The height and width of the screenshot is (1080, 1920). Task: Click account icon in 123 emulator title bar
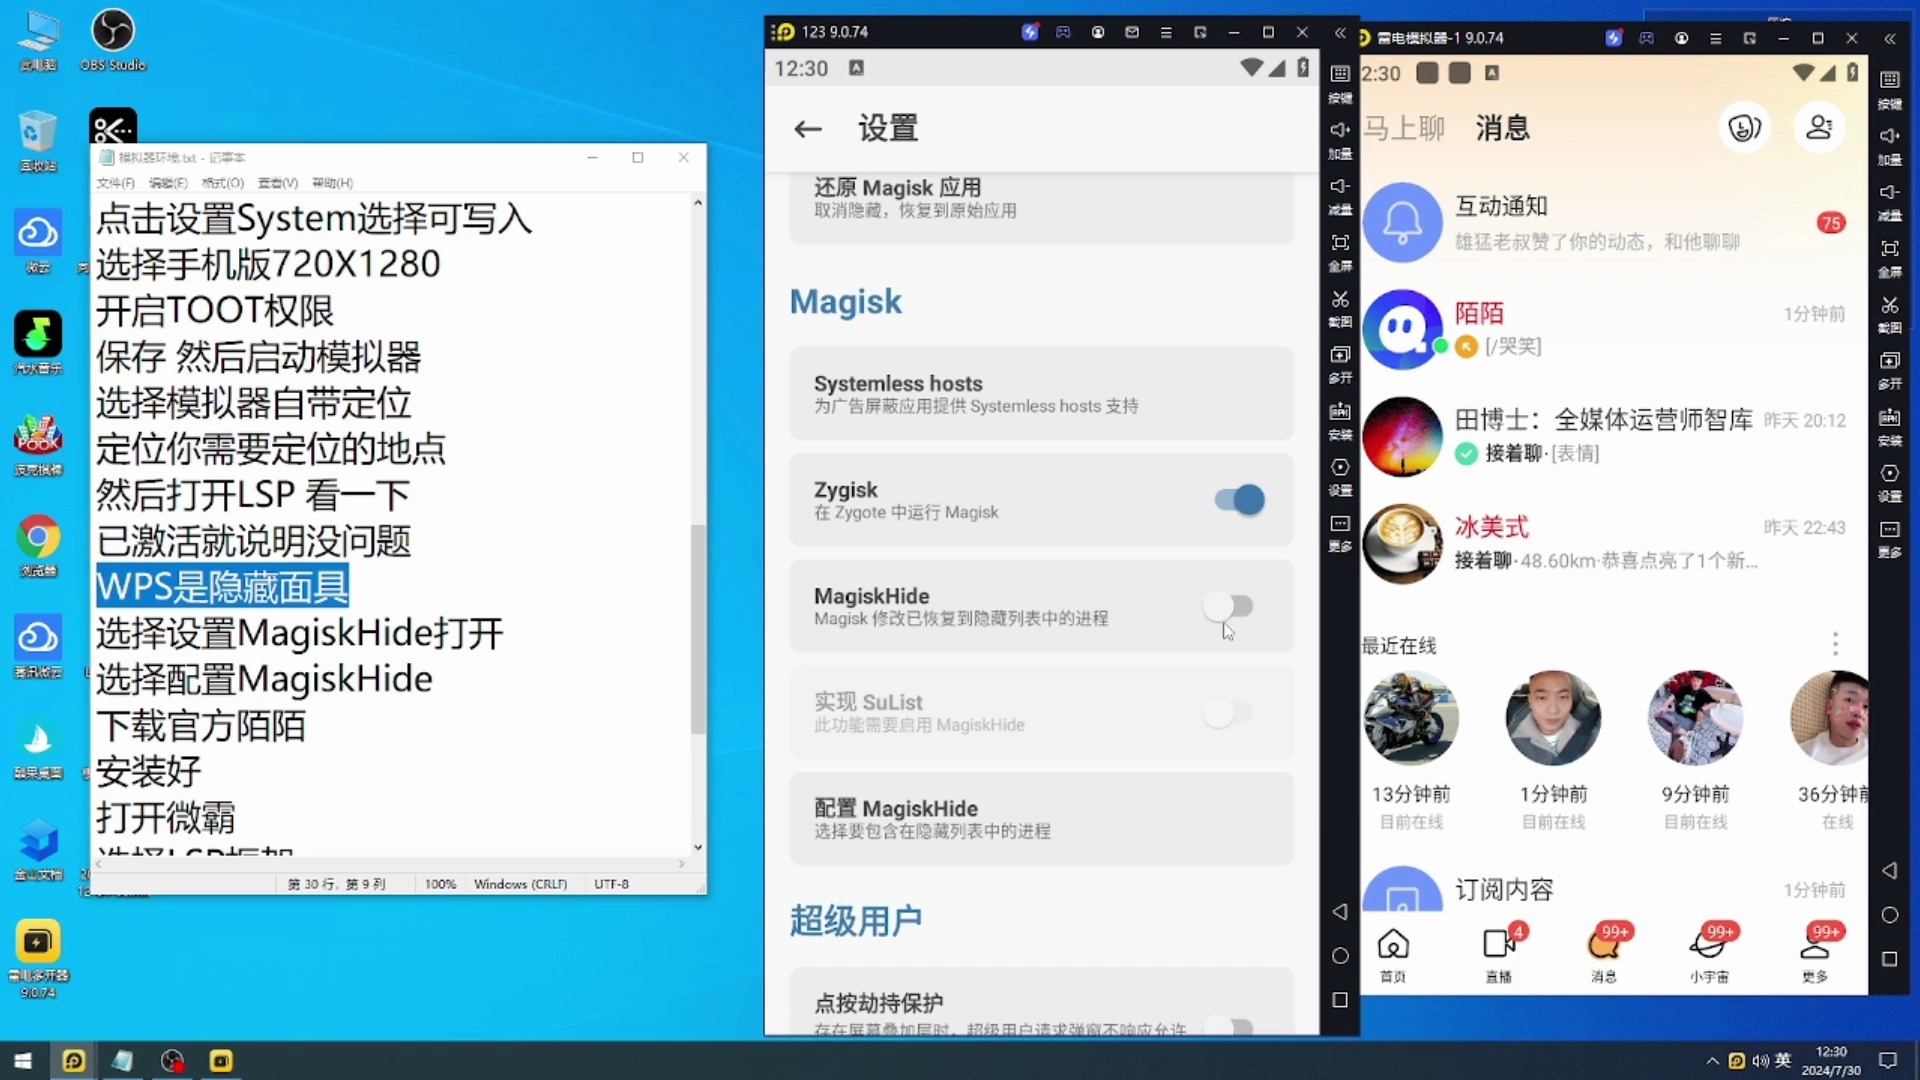[1098, 33]
